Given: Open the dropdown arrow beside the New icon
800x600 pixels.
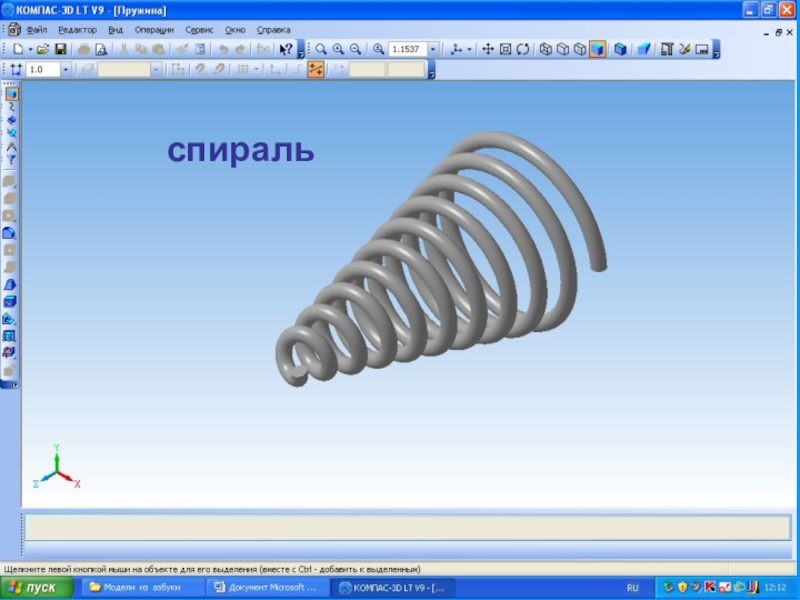Looking at the screenshot, I should coord(30,49).
